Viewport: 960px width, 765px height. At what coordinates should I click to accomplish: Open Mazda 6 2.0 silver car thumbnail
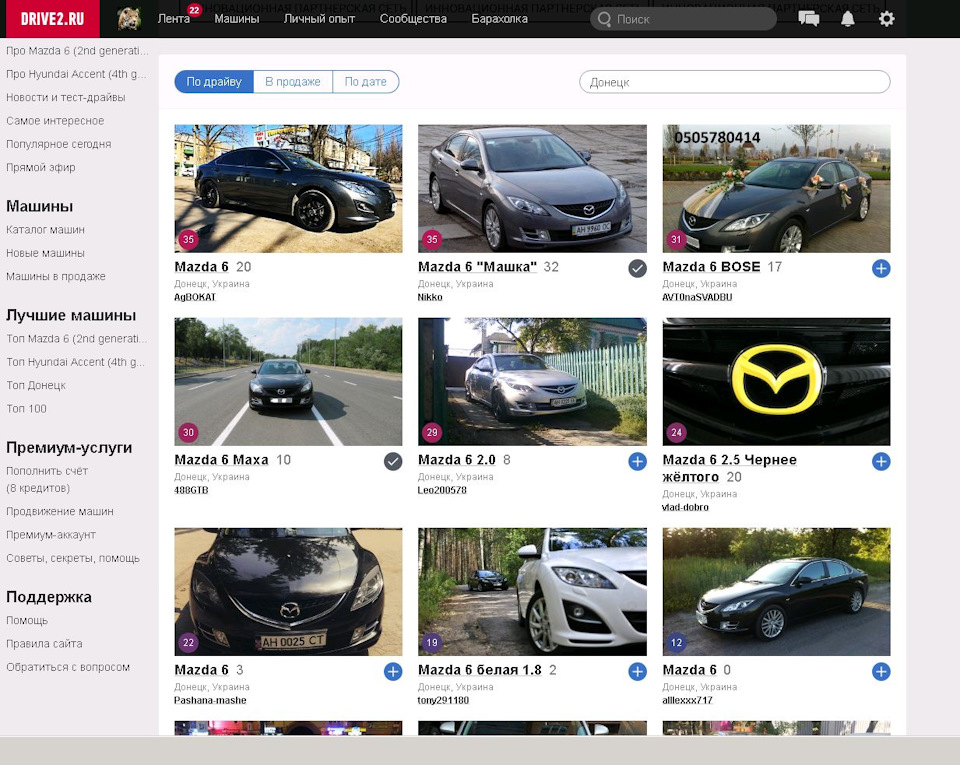[x=532, y=381]
